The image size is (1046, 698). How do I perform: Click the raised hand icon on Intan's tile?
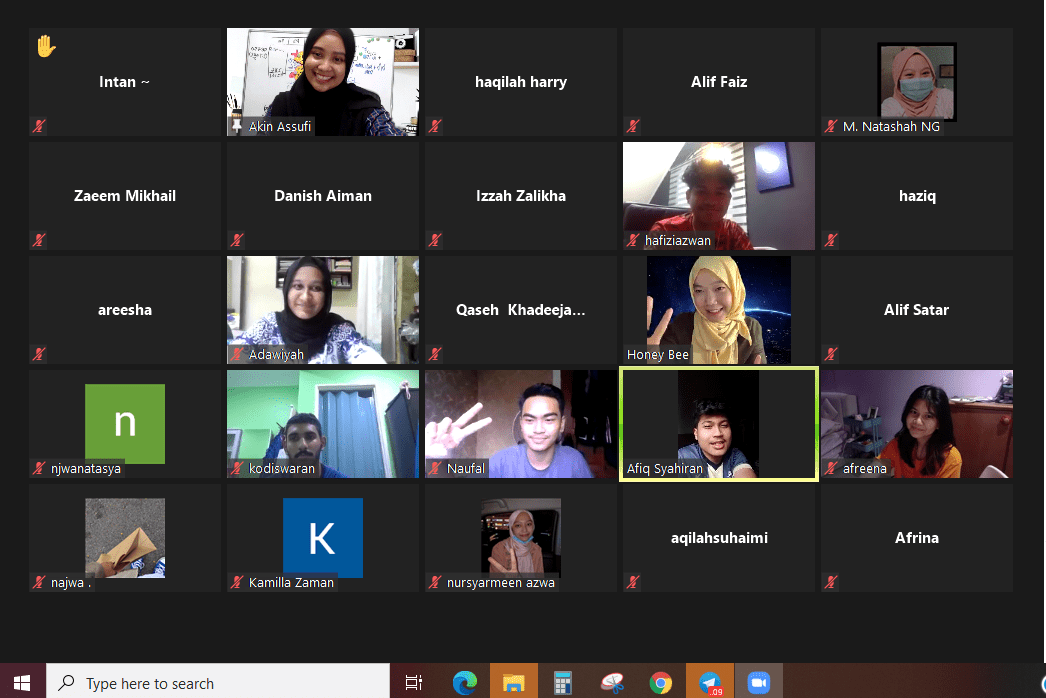point(45,46)
